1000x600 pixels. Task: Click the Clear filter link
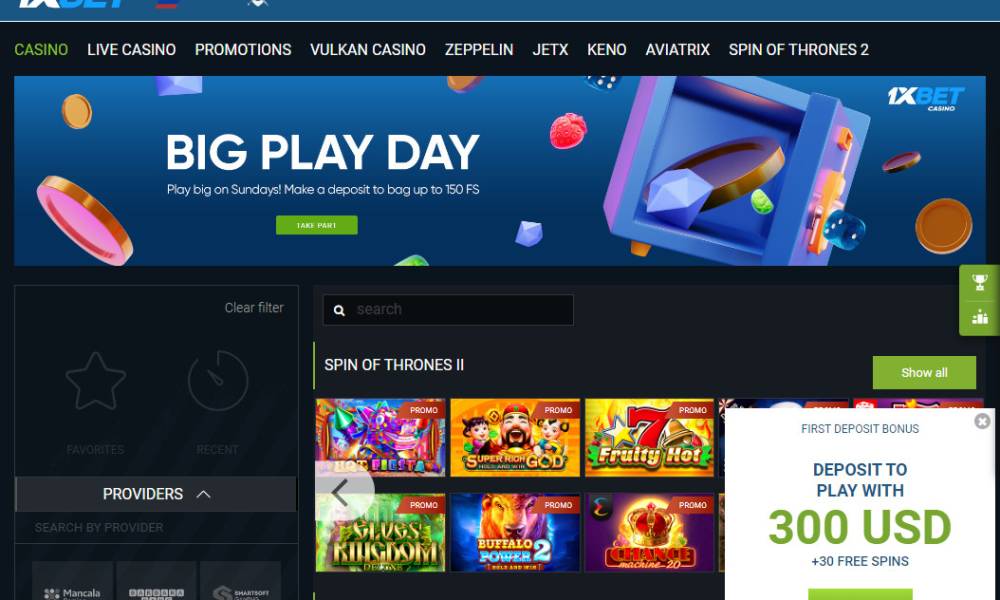click(254, 307)
